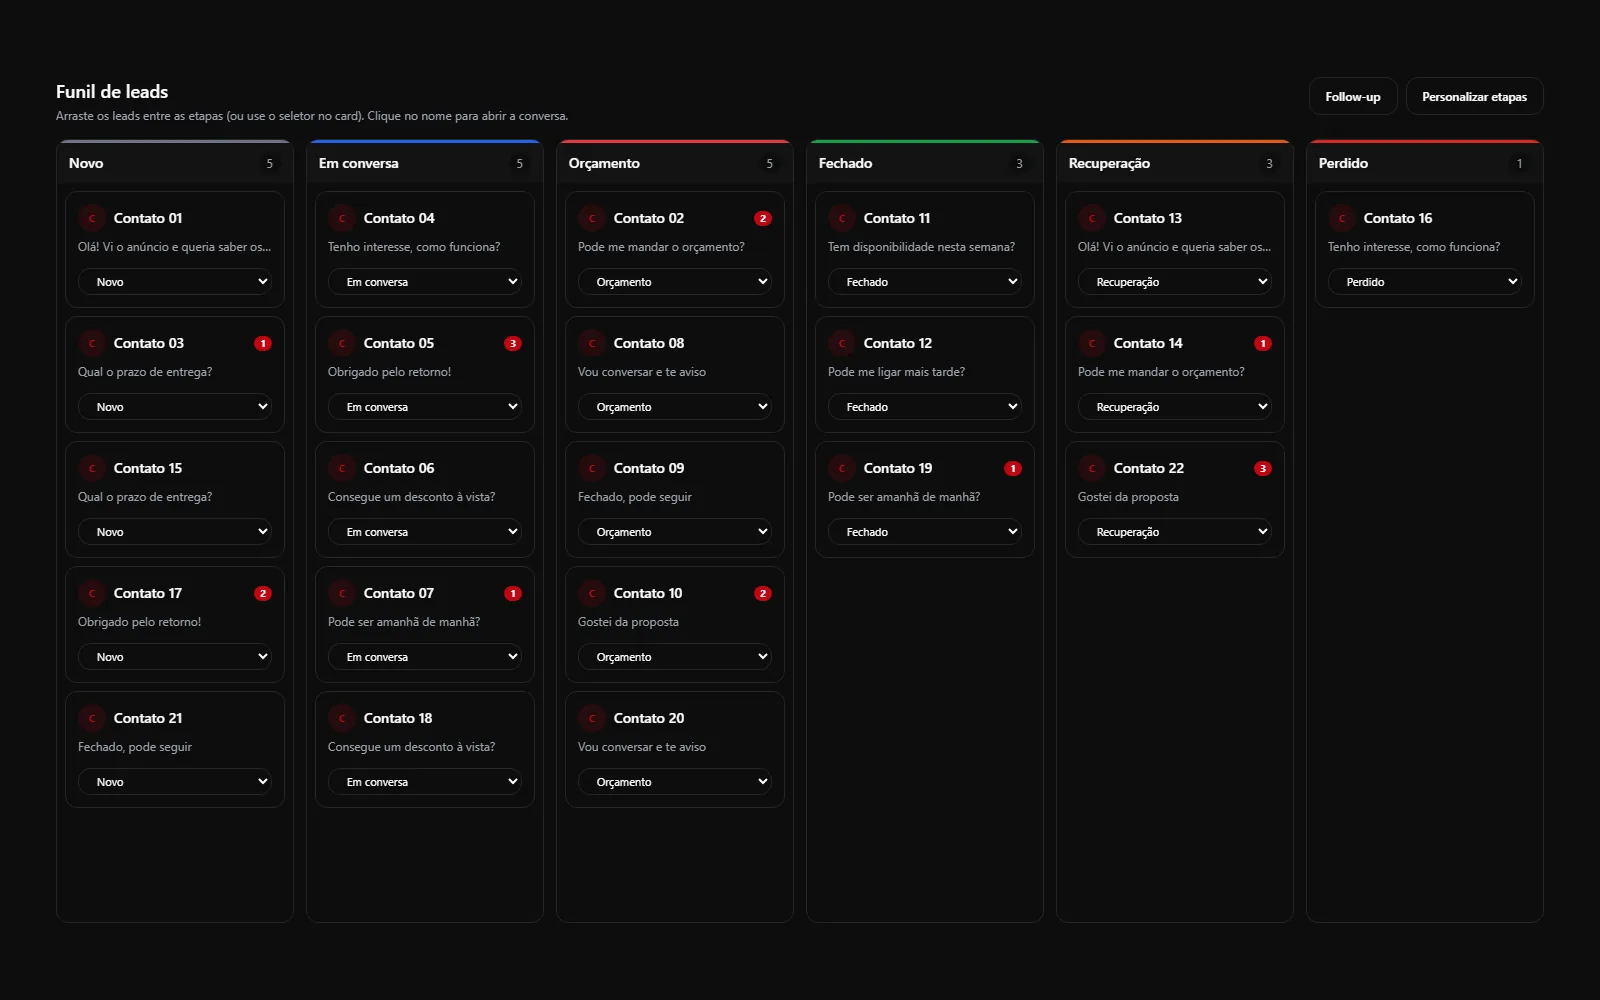Click the avatar icon of Contato 20
Image resolution: width=1600 pixels, height=1000 pixels.
tap(592, 718)
